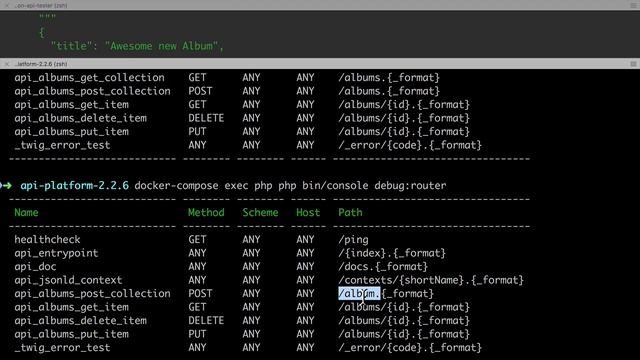Click the Scheme column header

click(260, 212)
